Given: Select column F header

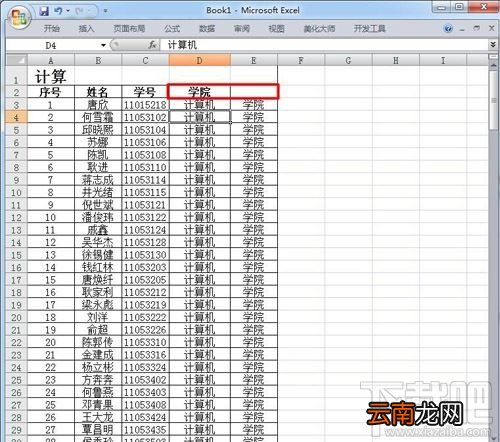Looking at the screenshot, I should (301, 60).
